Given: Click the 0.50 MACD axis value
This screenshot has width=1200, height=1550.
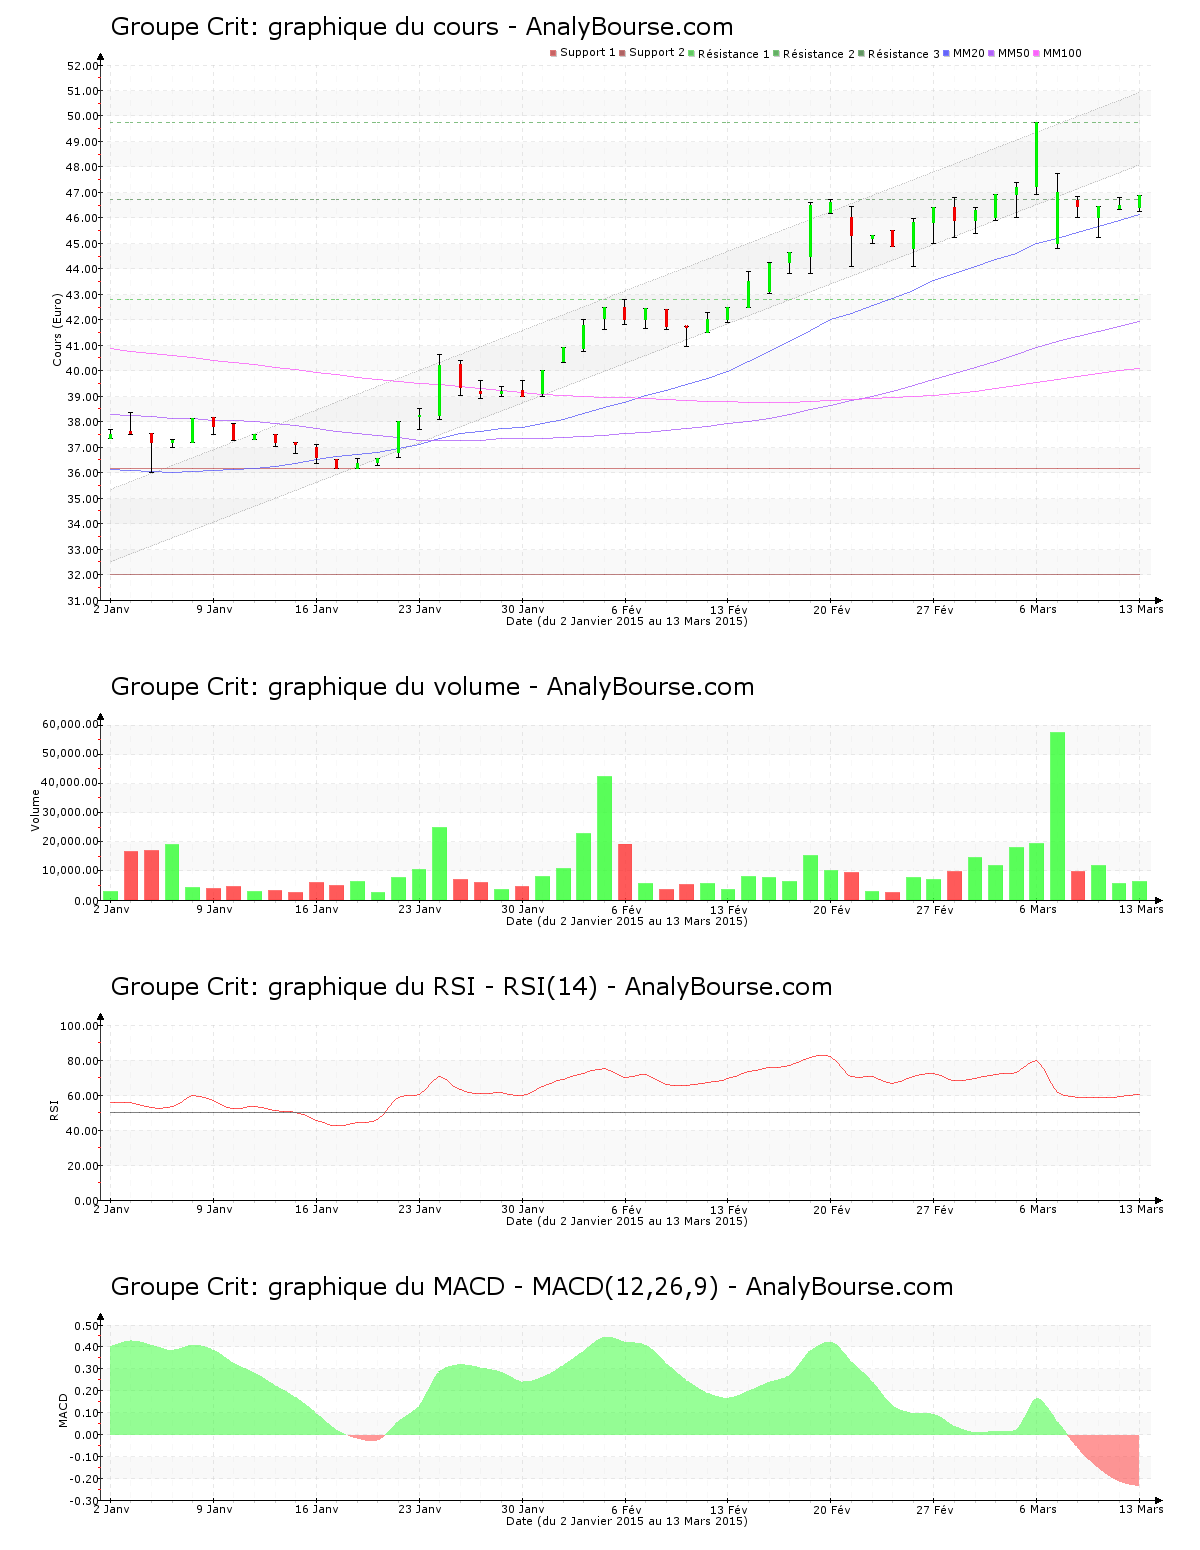Looking at the screenshot, I should (x=87, y=1326).
